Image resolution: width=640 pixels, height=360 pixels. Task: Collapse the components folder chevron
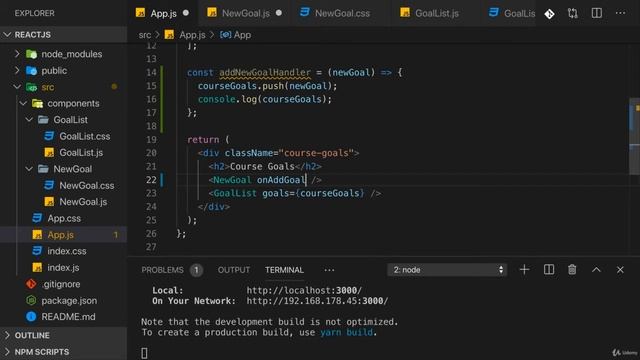pos(23,103)
